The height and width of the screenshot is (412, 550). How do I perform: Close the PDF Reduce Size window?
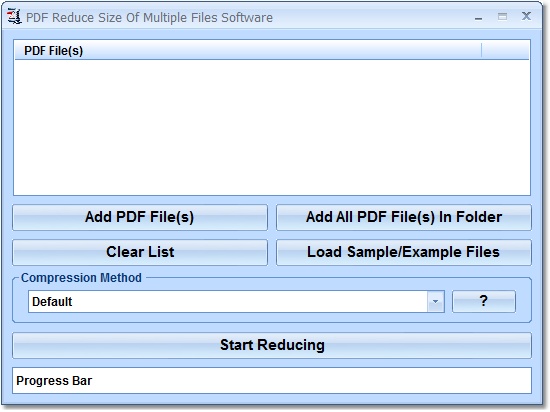526,16
